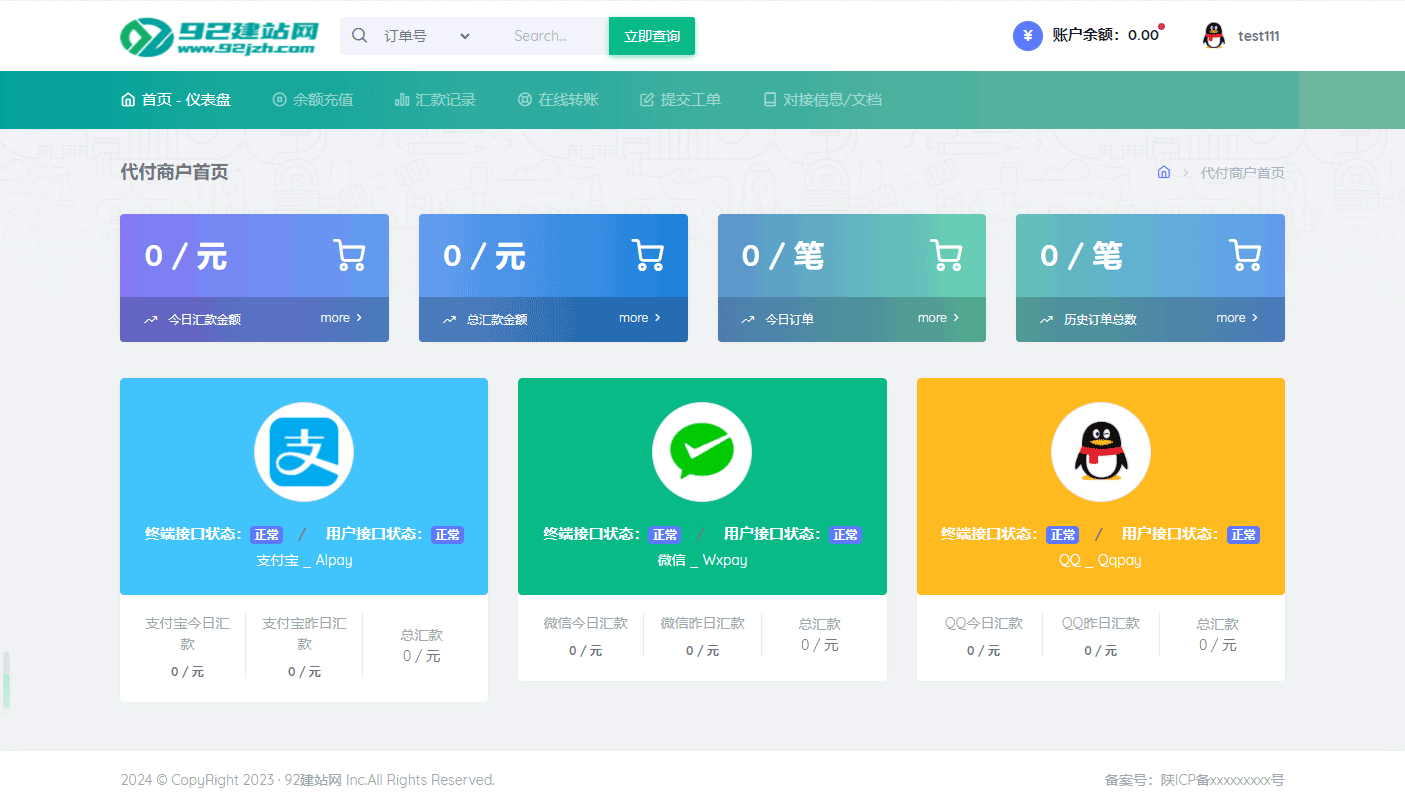Click the trend arrow icon beside 今日汇款金额
Viewport: 1405px width, 808px height.
coord(151,320)
